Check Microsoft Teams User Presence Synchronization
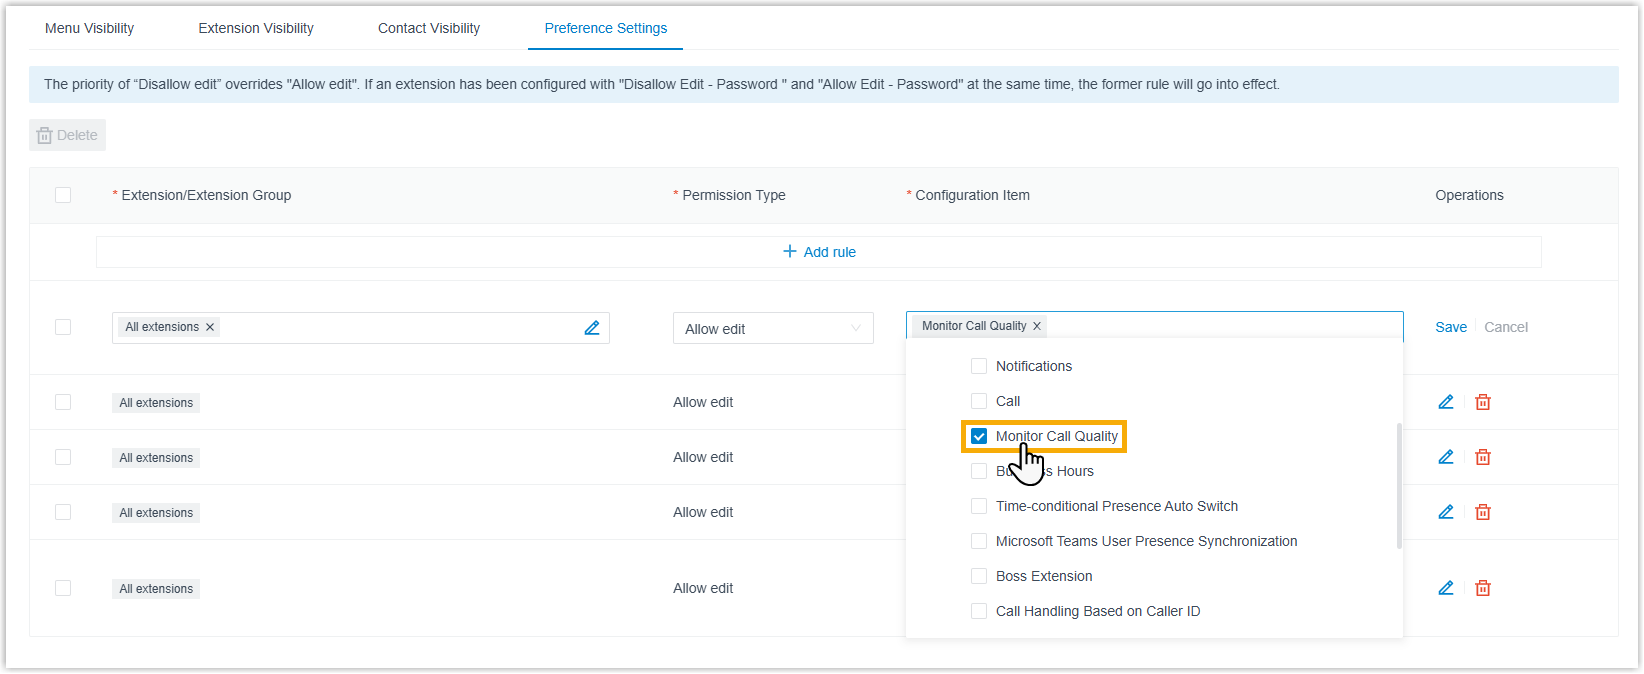 tap(979, 541)
